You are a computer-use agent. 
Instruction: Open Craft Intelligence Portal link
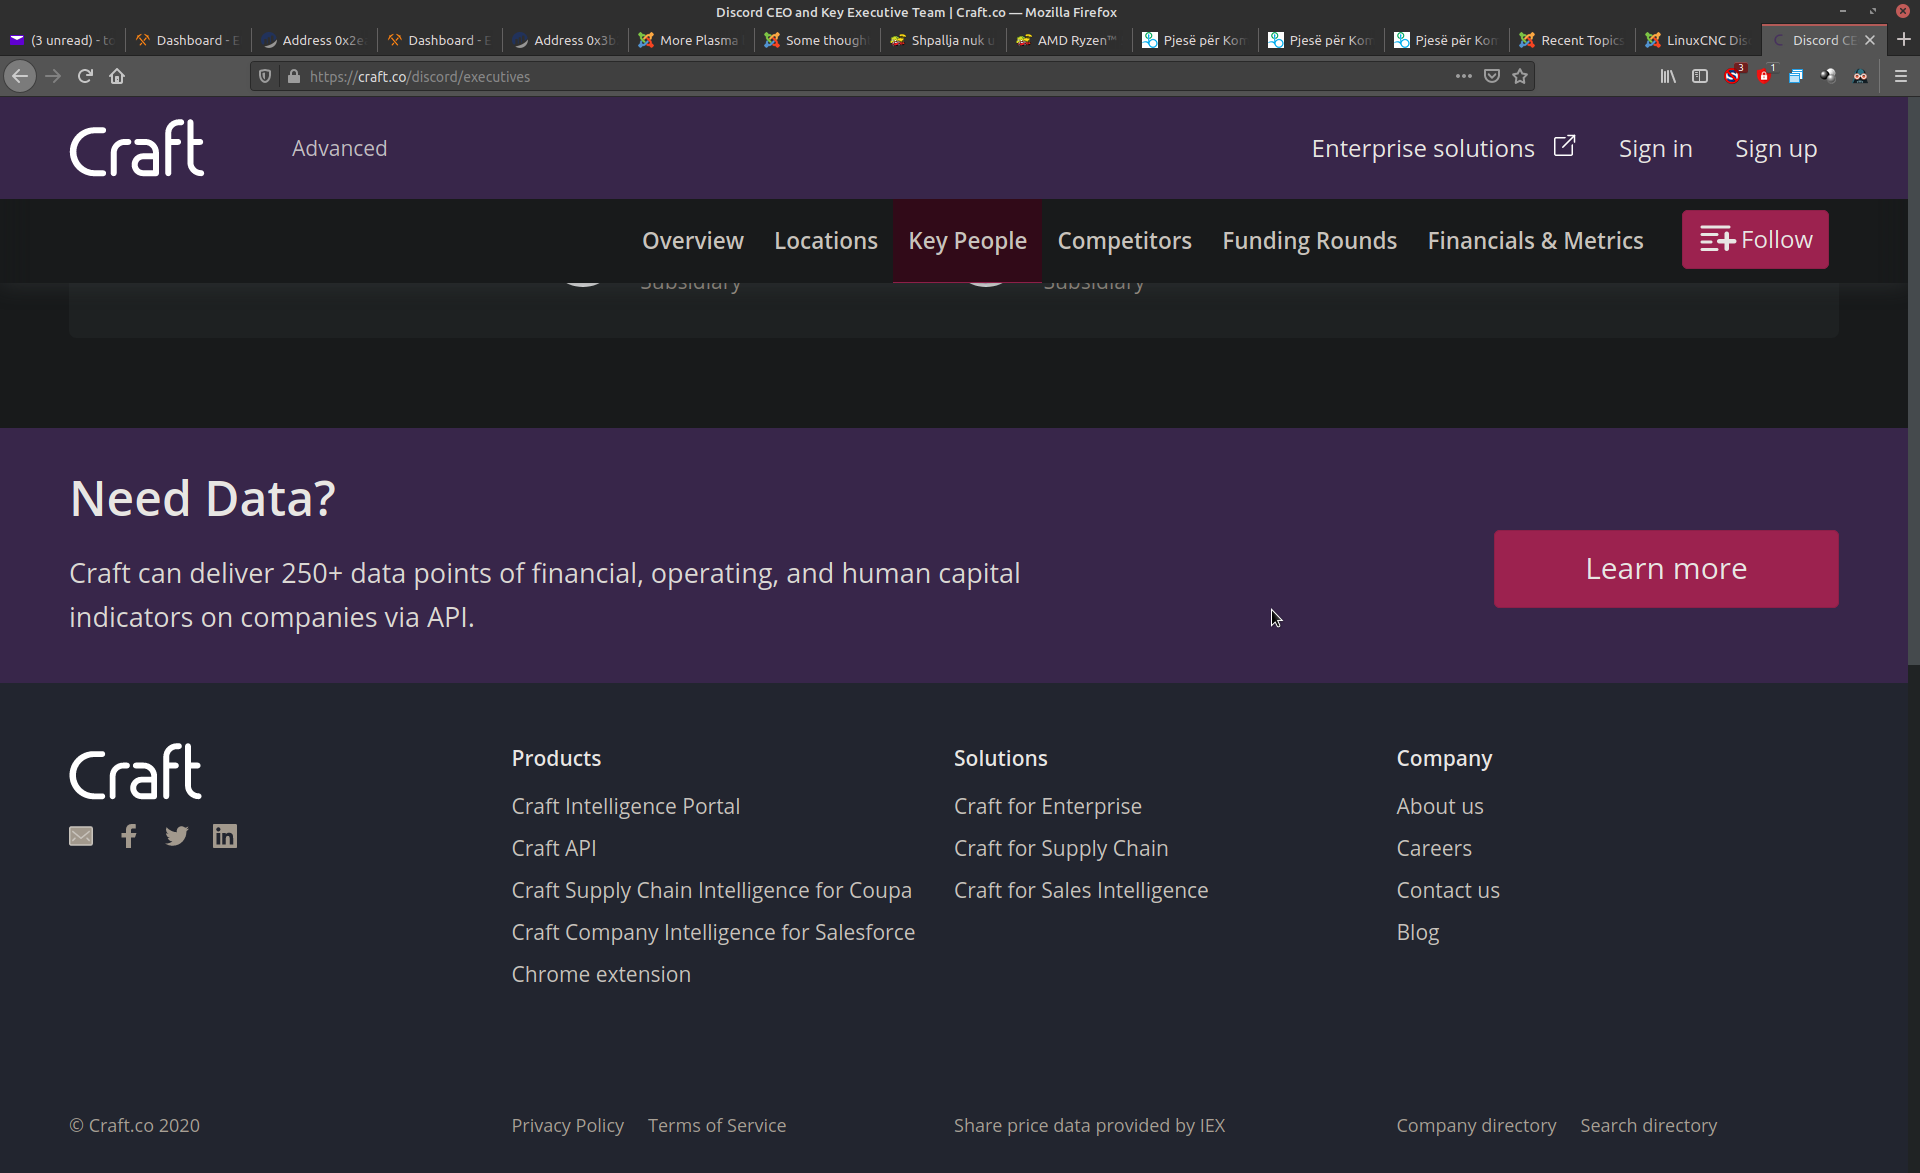pos(626,806)
